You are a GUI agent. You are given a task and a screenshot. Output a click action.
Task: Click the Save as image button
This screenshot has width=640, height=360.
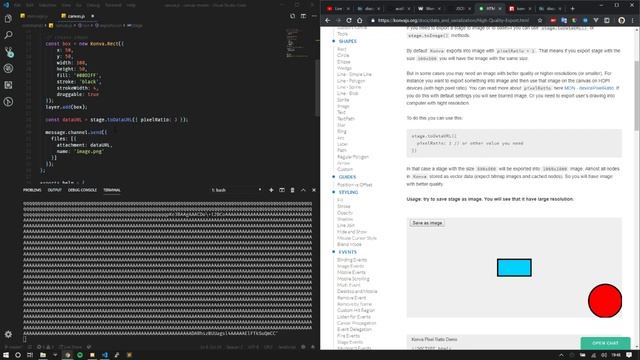pyautogui.click(x=427, y=223)
